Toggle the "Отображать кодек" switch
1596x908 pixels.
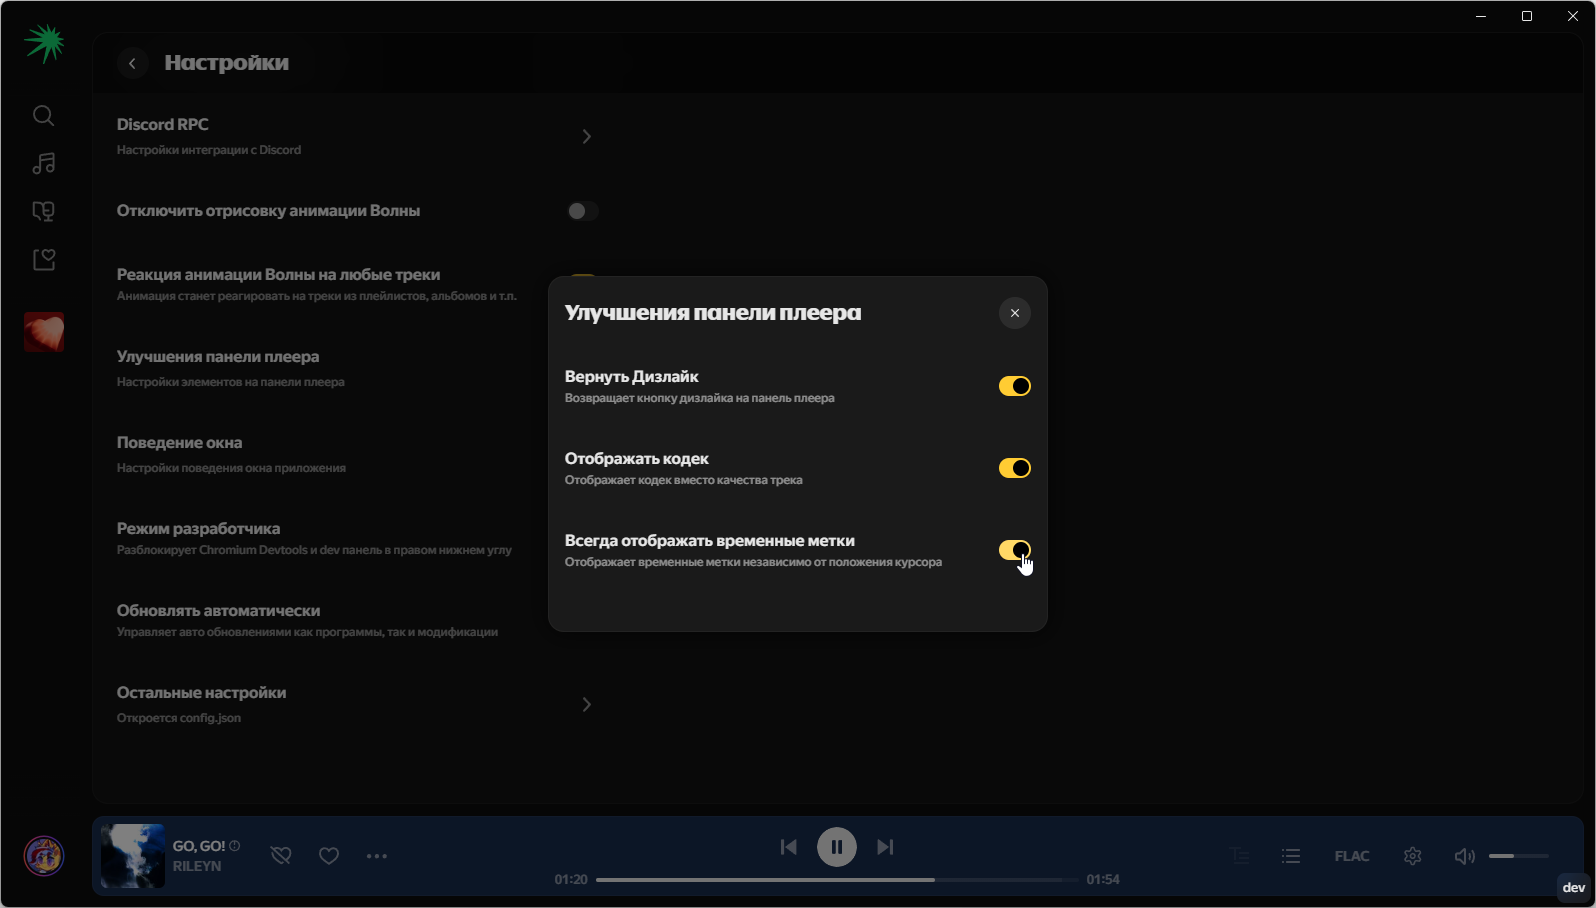click(x=1014, y=468)
